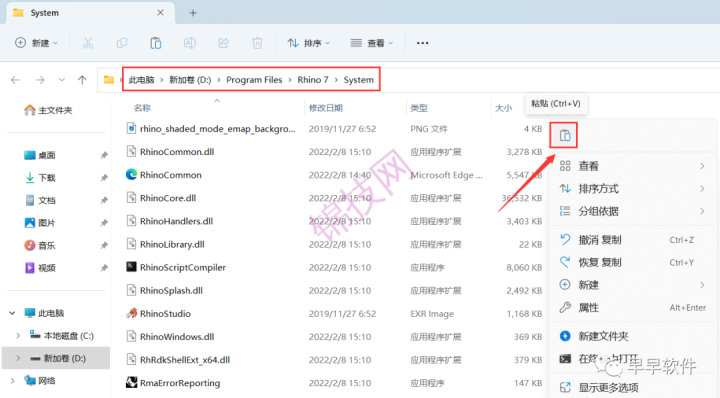Click the Paste icon in toolbar
720x398 pixels.
[x=156, y=43]
